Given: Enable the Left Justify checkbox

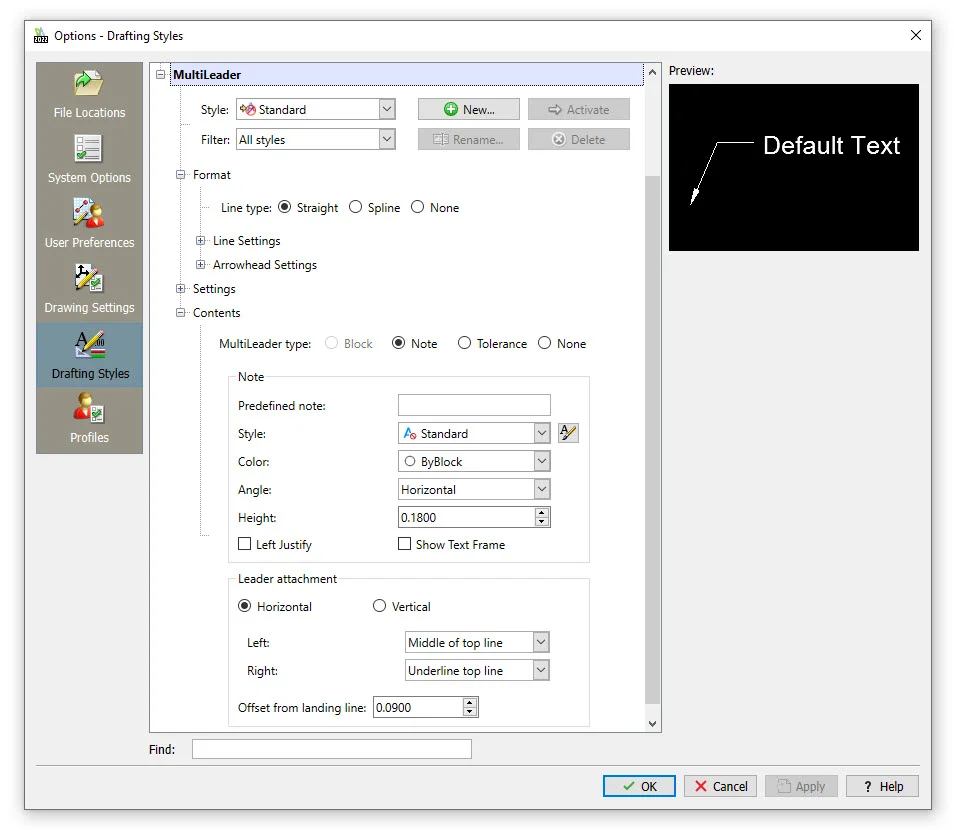Looking at the screenshot, I should pyautogui.click(x=245, y=545).
